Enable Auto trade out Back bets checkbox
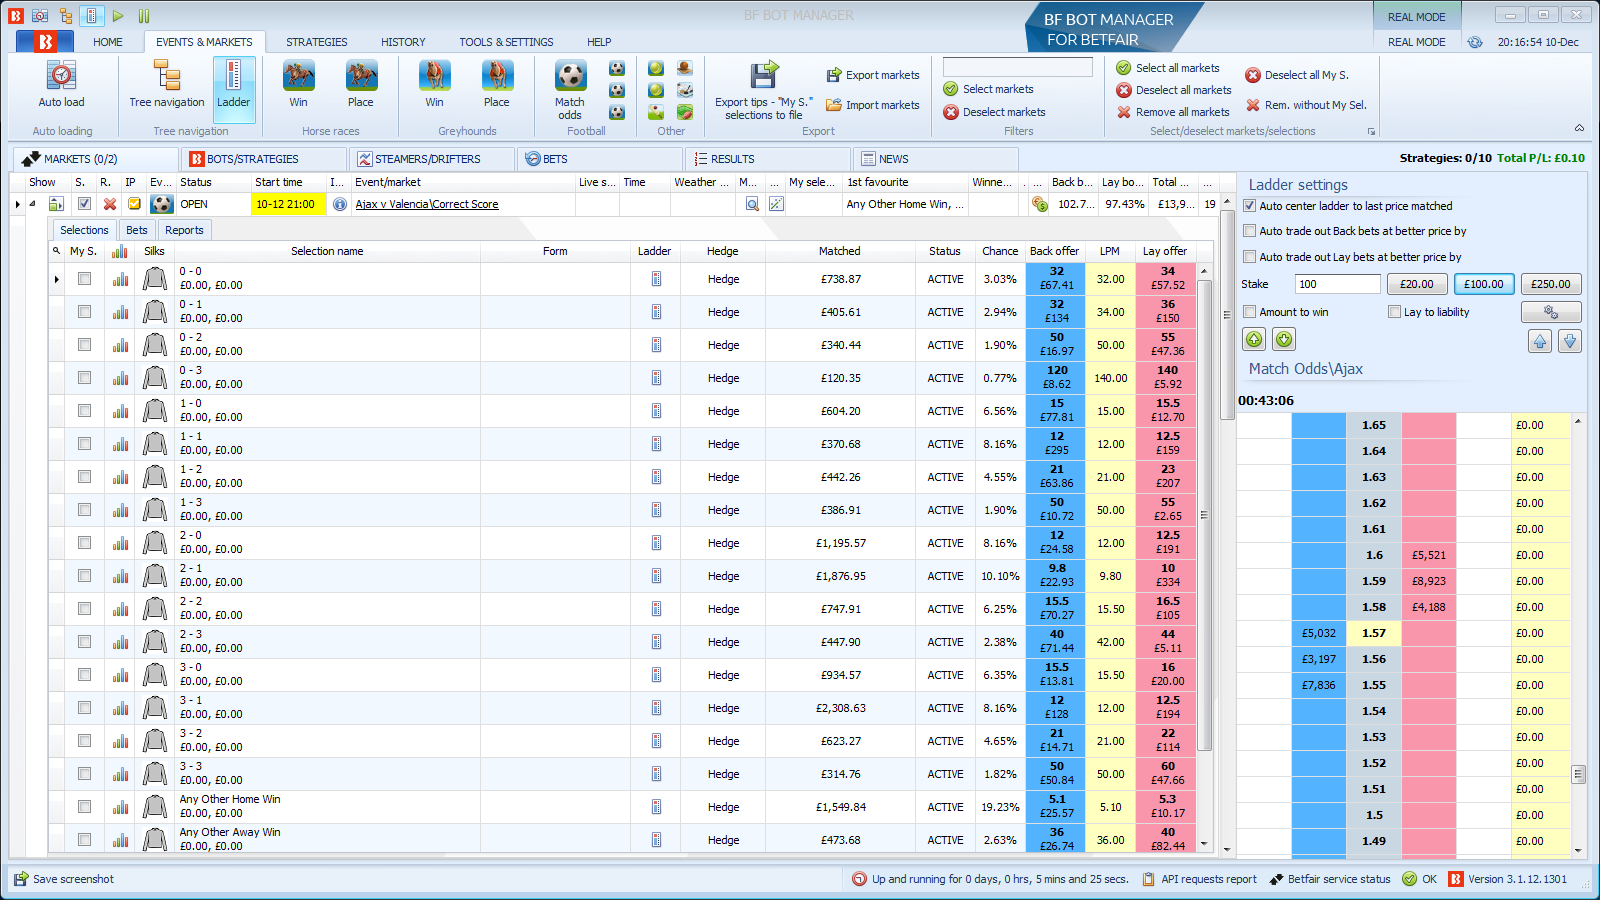The width and height of the screenshot is (1600, 900). tap(1249, 231)
